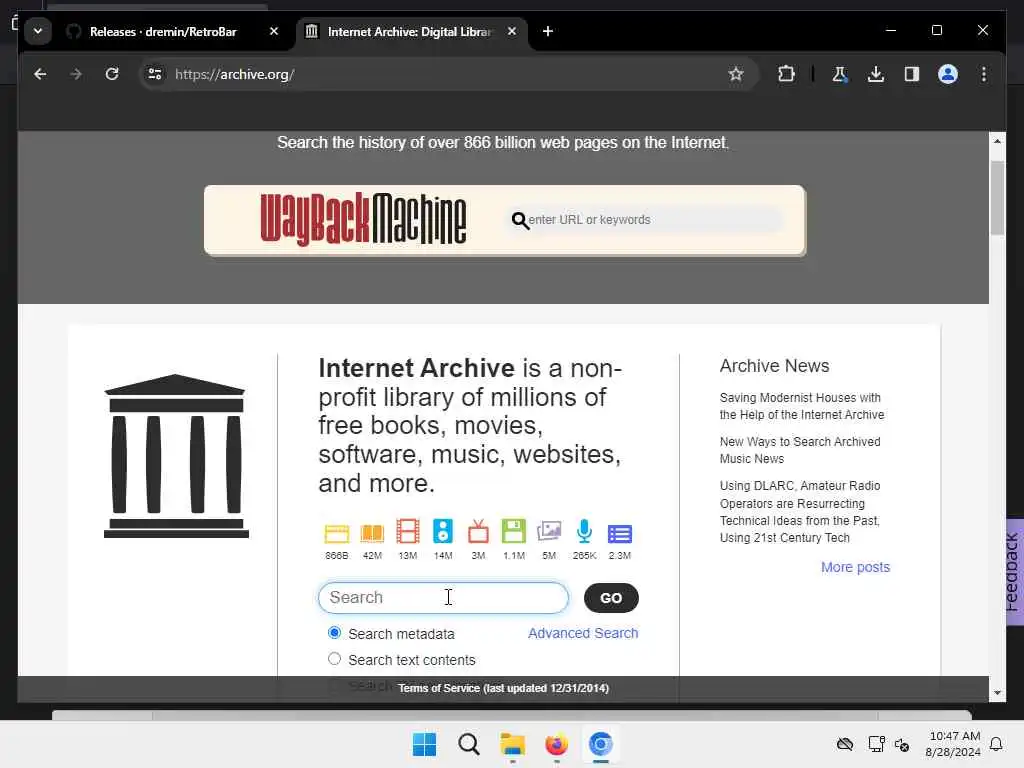Viewport: 1024px width, 768px height.
Task: Open the browser extensions puzzle icon
Action: [x=786, y=74]
